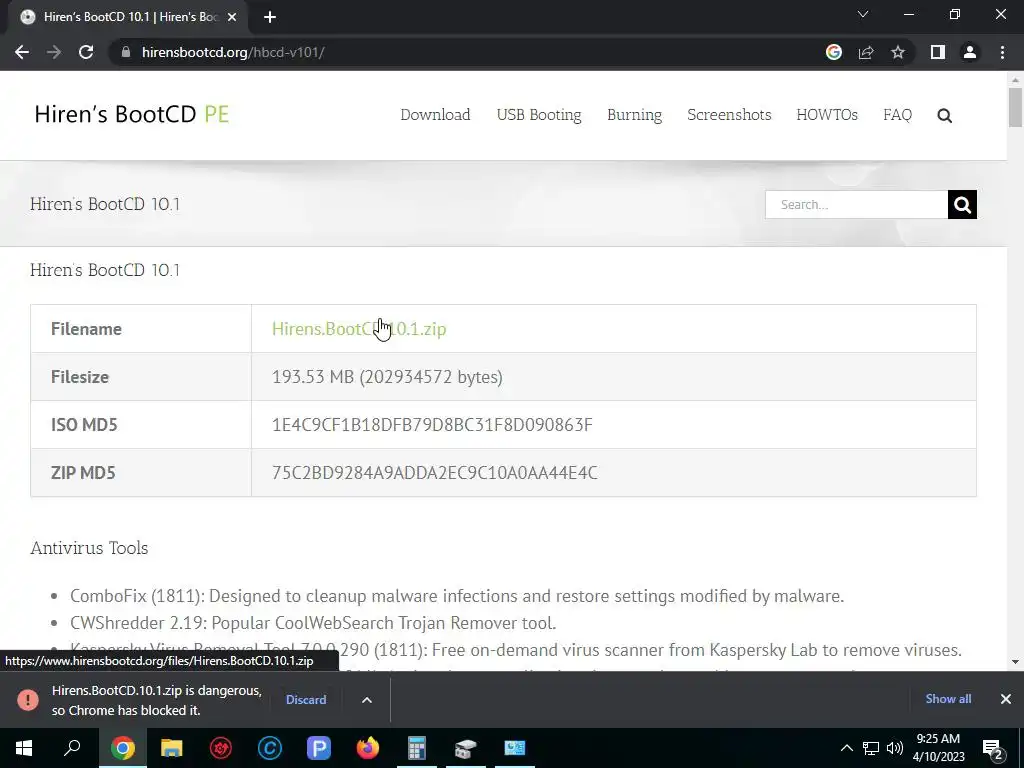Show hidden system tray icons
This screenshot has width=1024, height=768.
[846, 748]
